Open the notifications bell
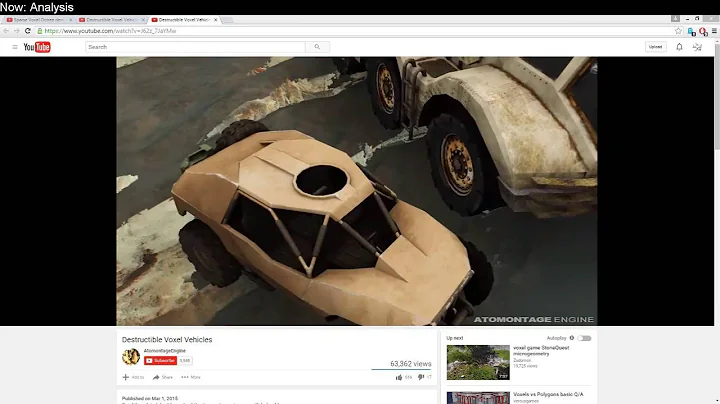Screen dimensions: 720x404 coord(679,47)
